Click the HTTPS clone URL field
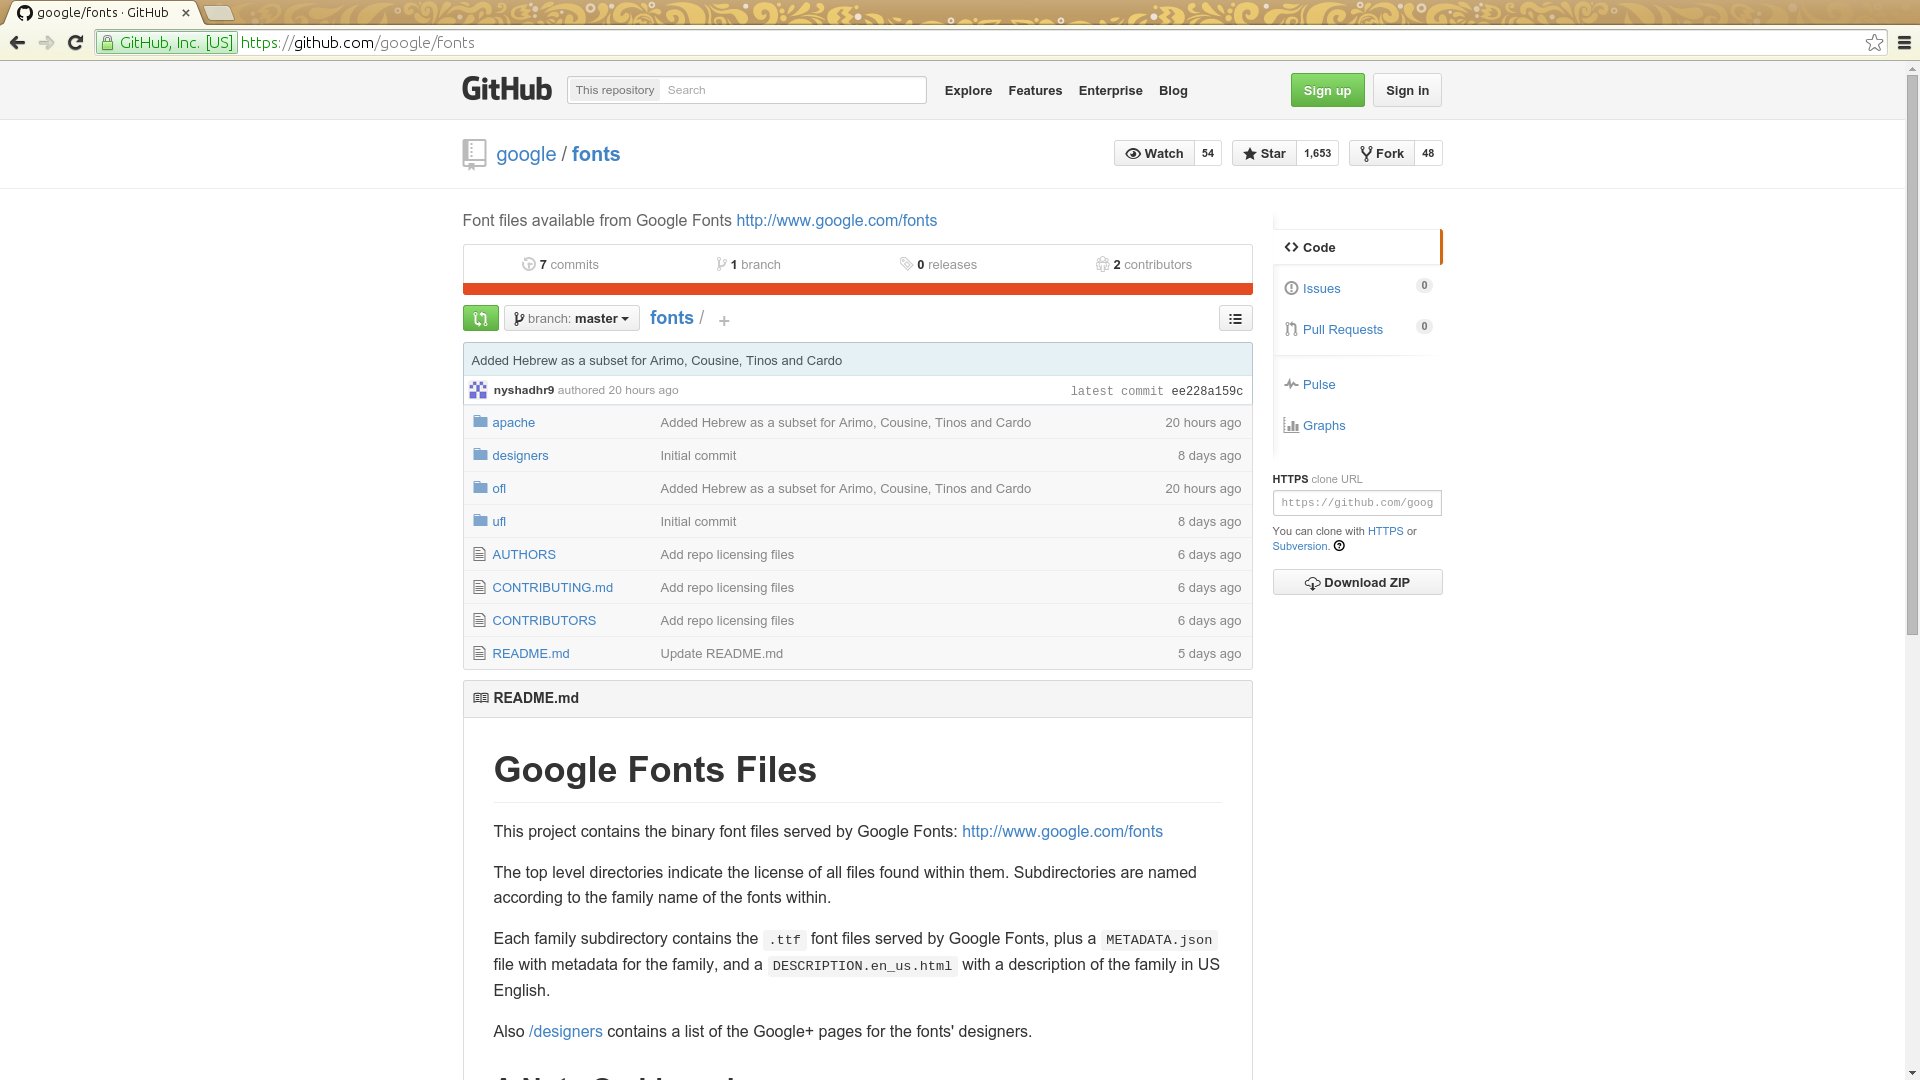 point(1357,503)
